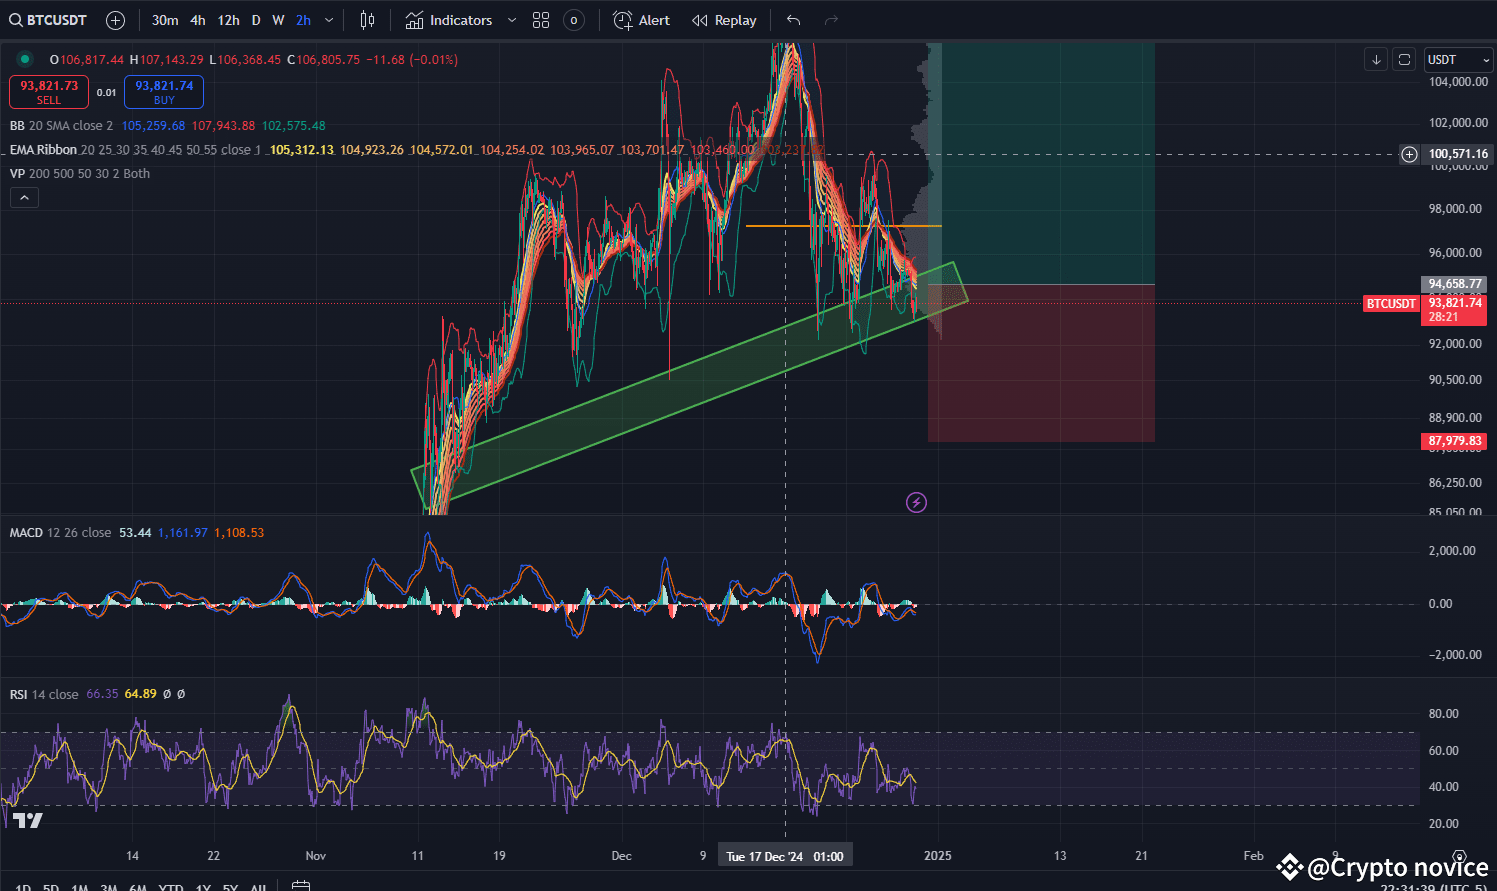Click the green market status dot
The width and height of the screenshot is (1497, 891).
(25, 60)
